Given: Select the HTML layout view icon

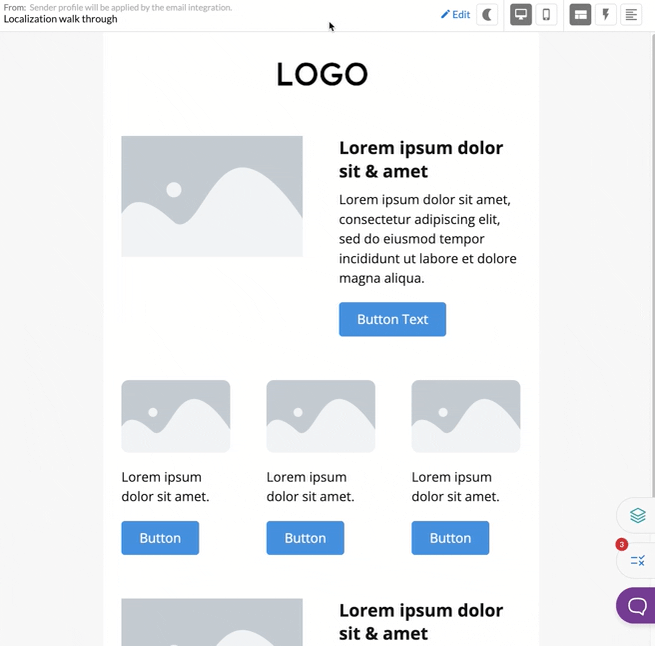Looking at the screenshot, I should pyautogui.click(x=580, y=15).
